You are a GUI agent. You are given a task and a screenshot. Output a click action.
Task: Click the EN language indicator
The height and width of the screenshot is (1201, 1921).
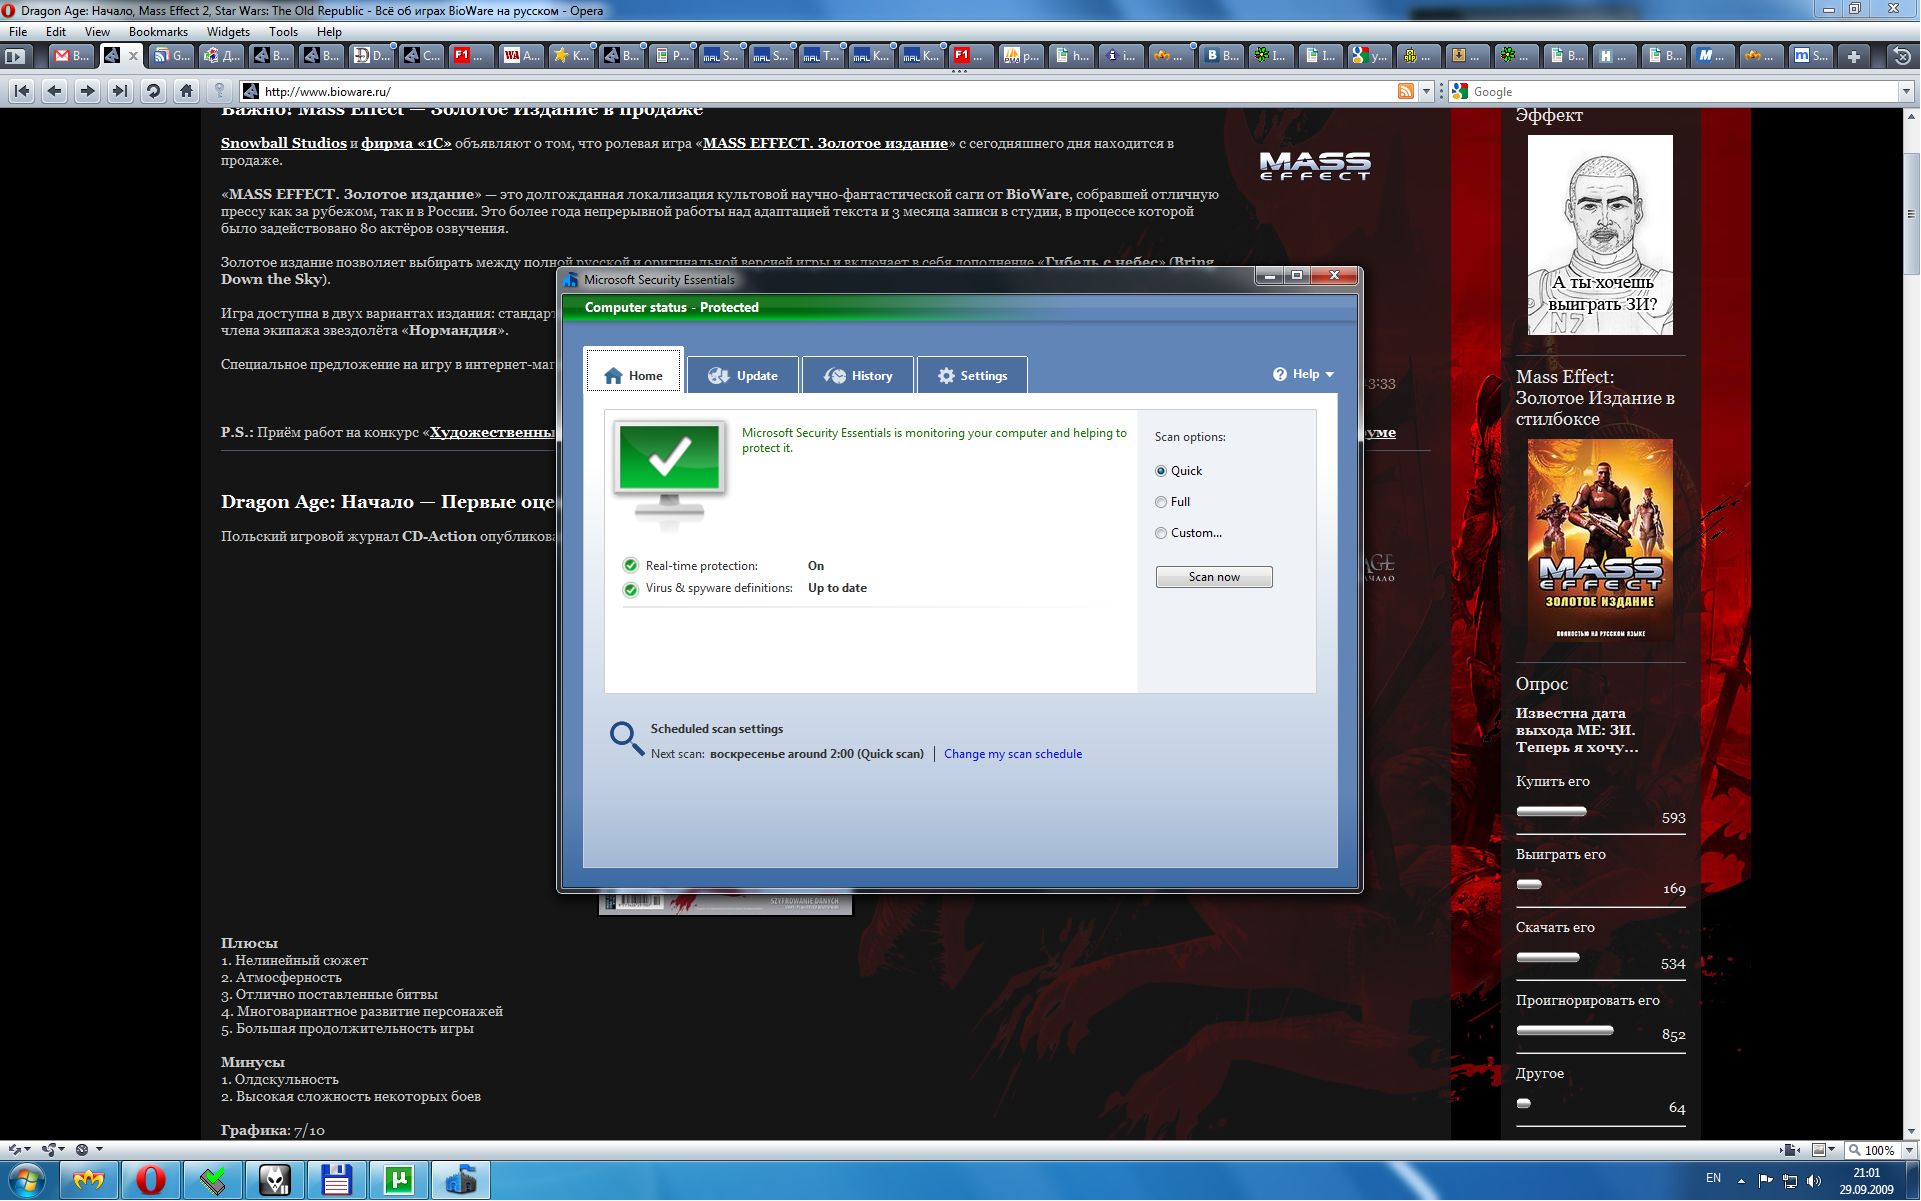pyautogui.click(x=1713, y=1178)
